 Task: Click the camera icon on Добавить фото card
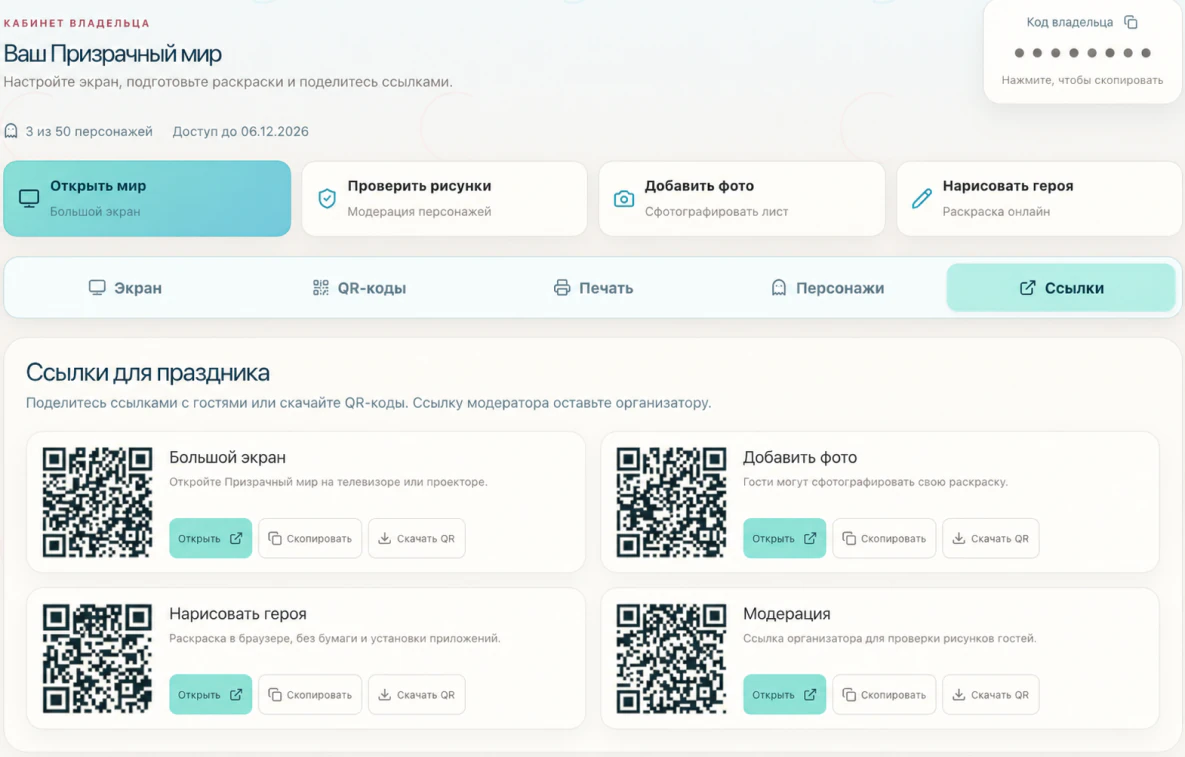pyautogui.click(x=623, y=199)
